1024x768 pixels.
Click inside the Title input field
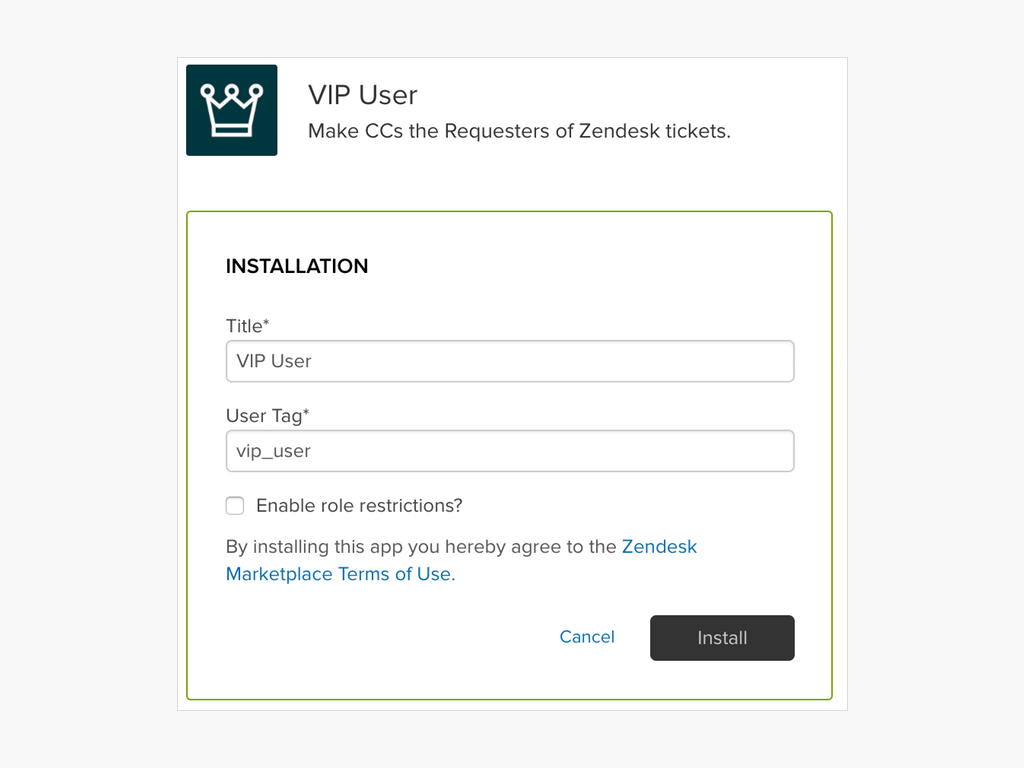[x=510, y=361]
